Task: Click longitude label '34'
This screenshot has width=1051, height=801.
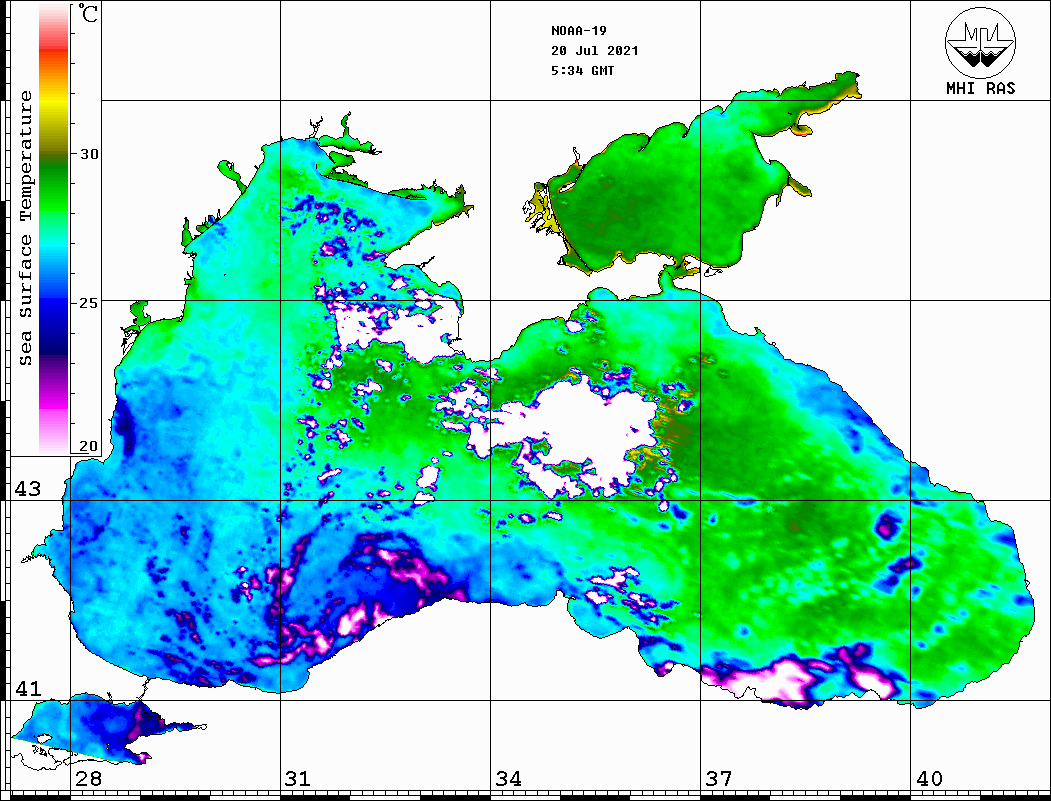Action: click(509, 778)
